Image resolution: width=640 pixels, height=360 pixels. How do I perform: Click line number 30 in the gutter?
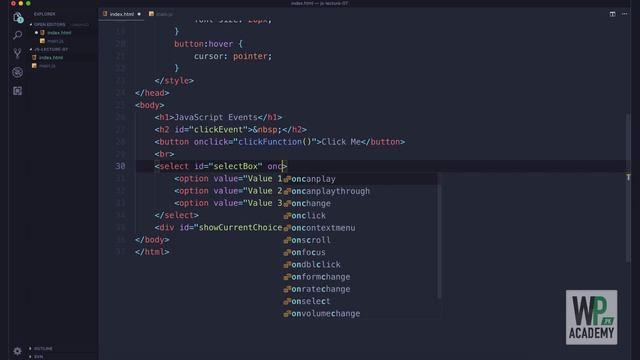point(120,166)
